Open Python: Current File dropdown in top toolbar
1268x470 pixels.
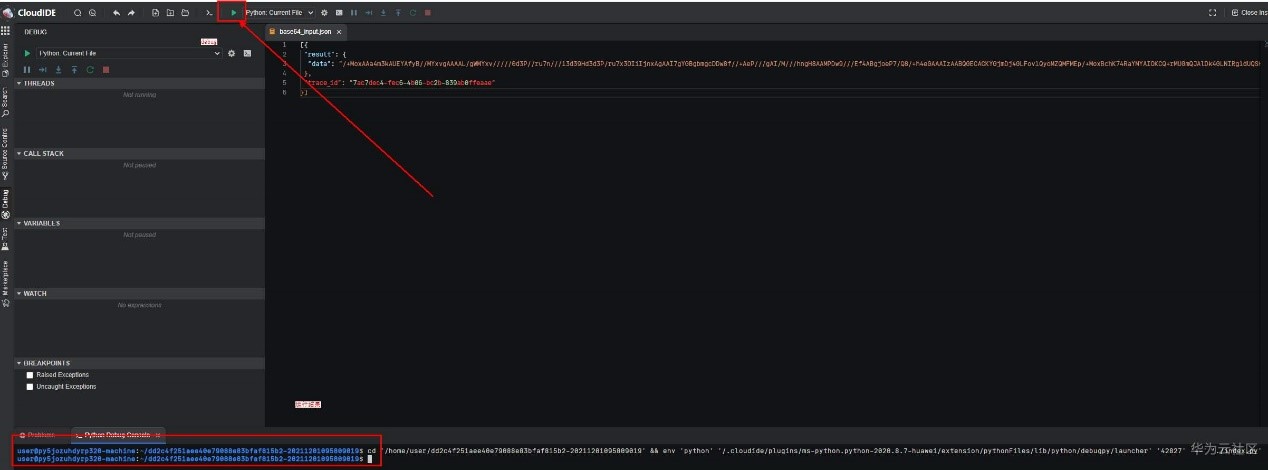280,13
